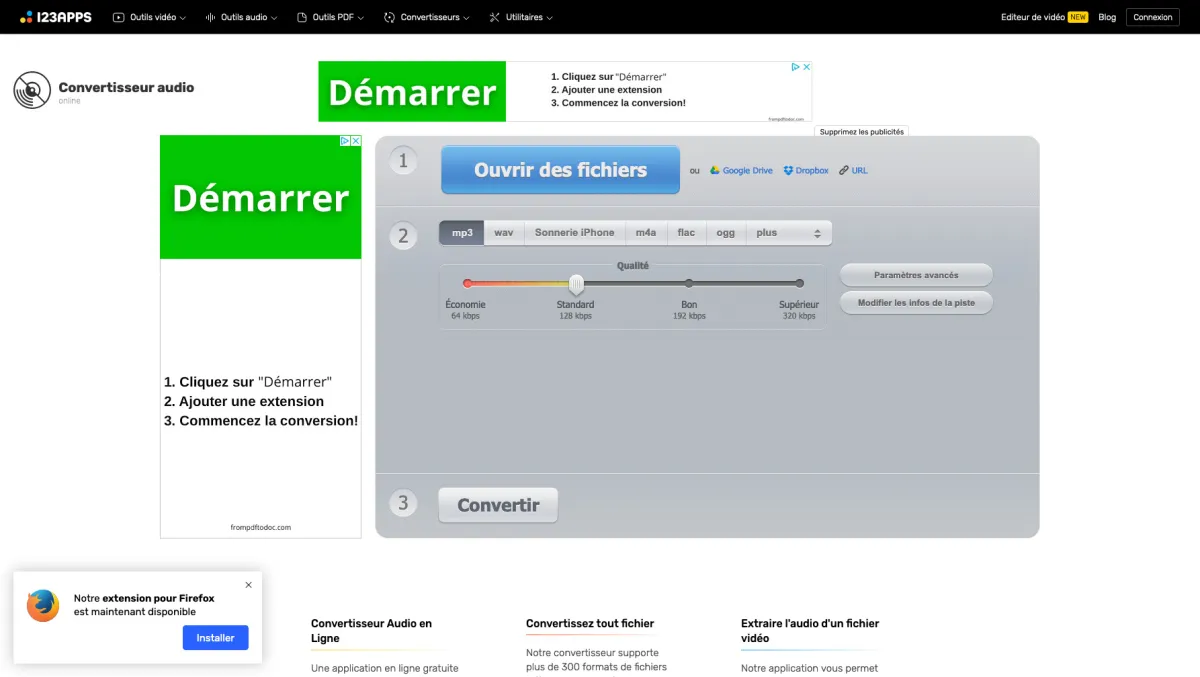1200x677 pixels.
Task: Open the Convertisseurs menu
Action: pos(427,17)
